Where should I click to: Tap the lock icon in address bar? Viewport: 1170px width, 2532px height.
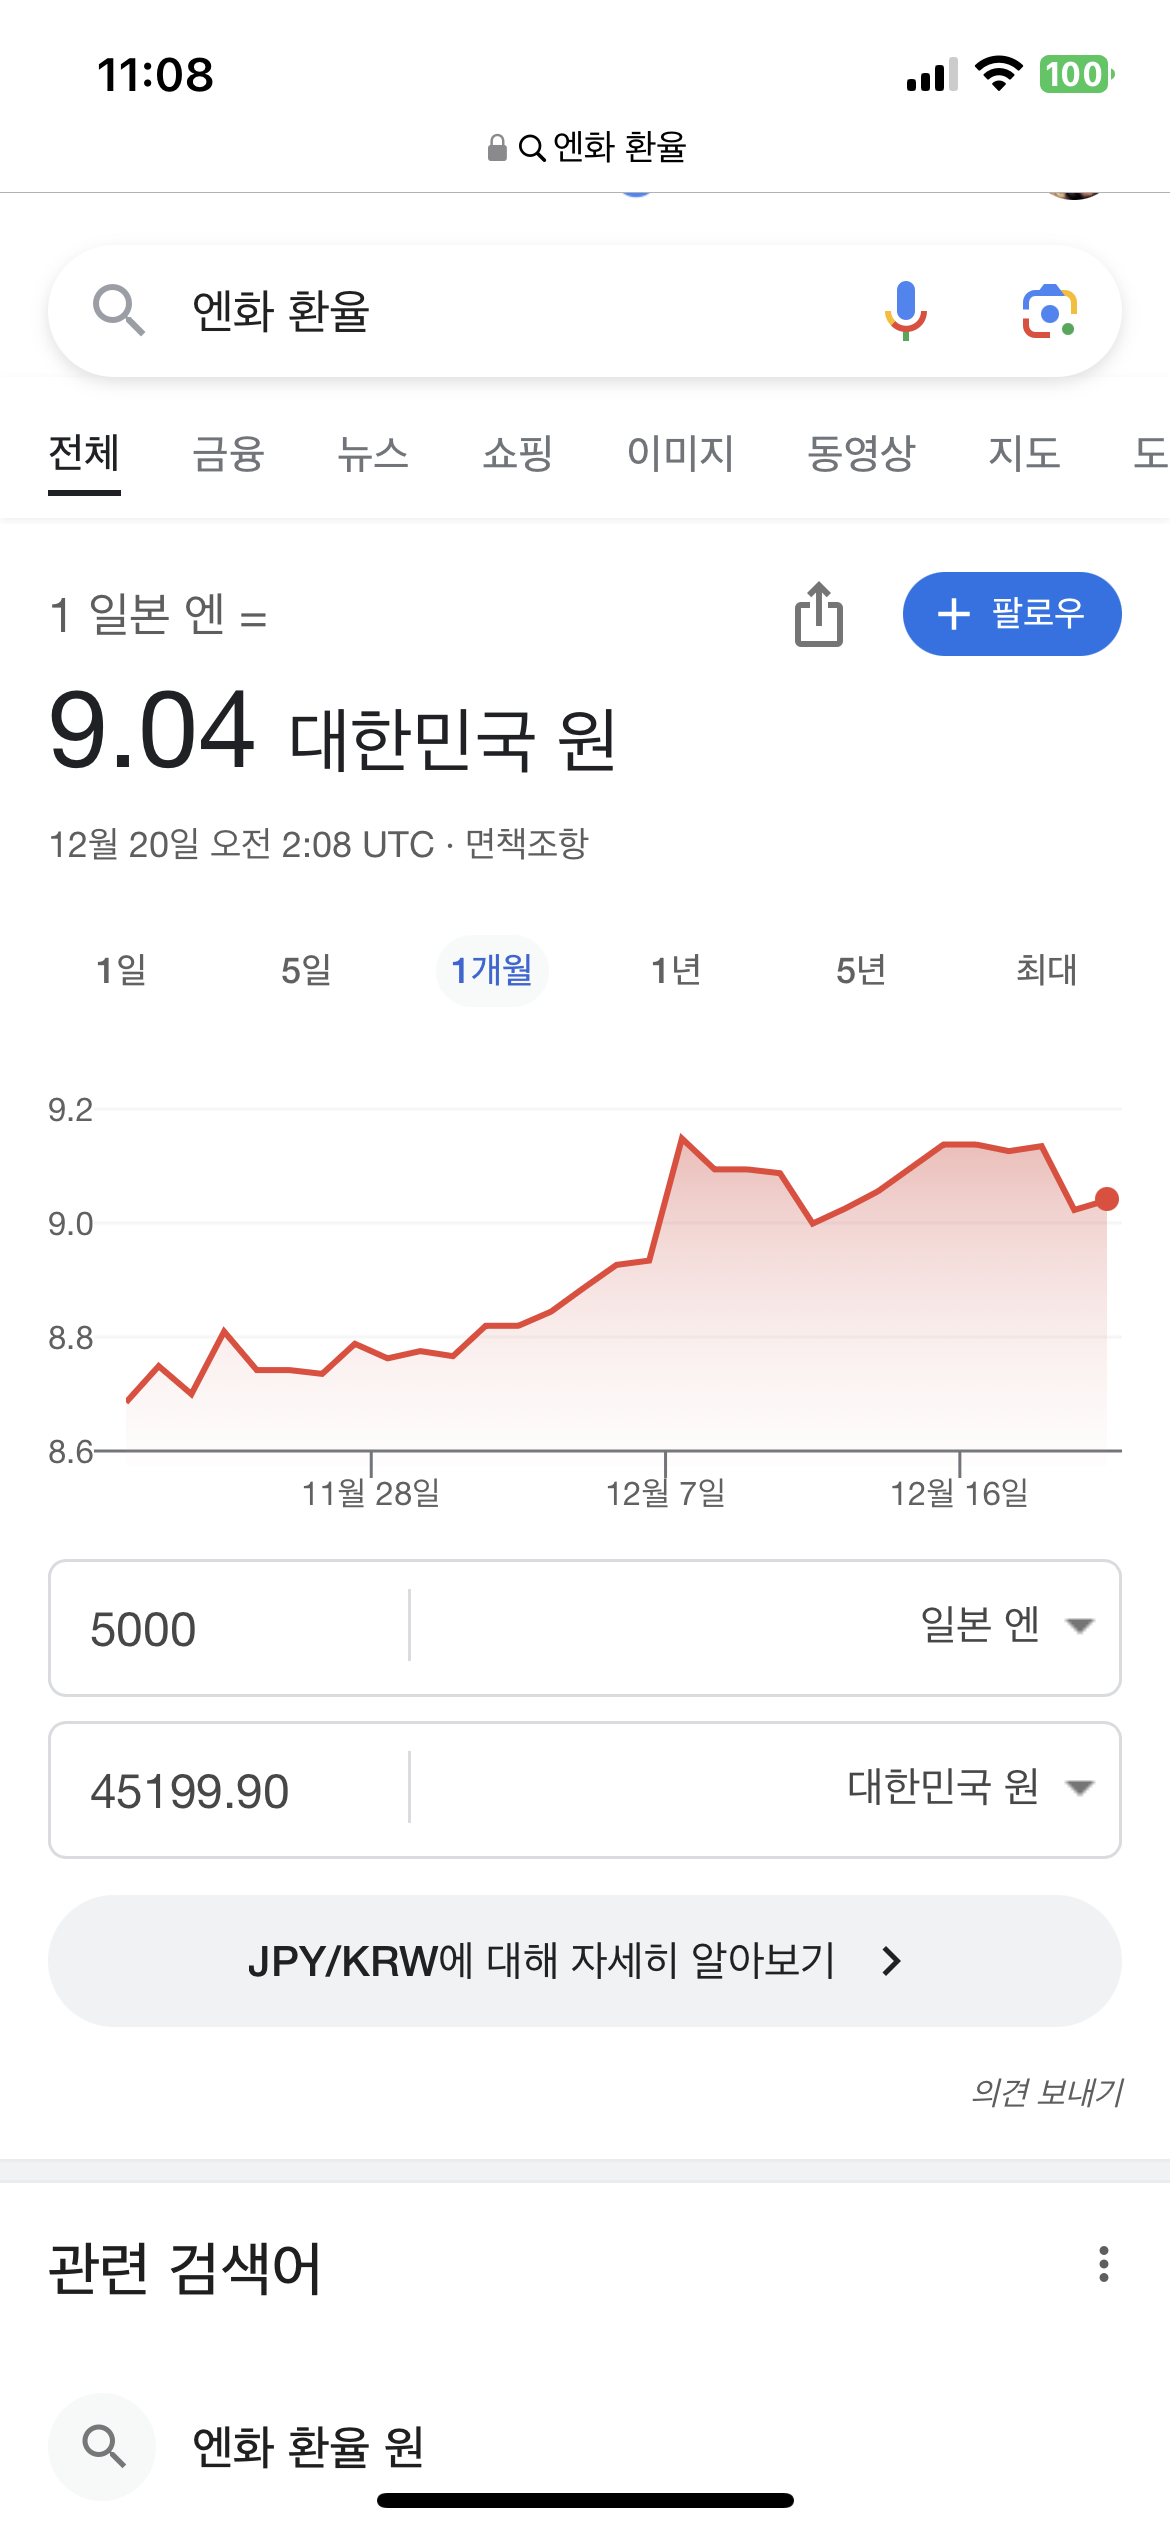point(497,148)
